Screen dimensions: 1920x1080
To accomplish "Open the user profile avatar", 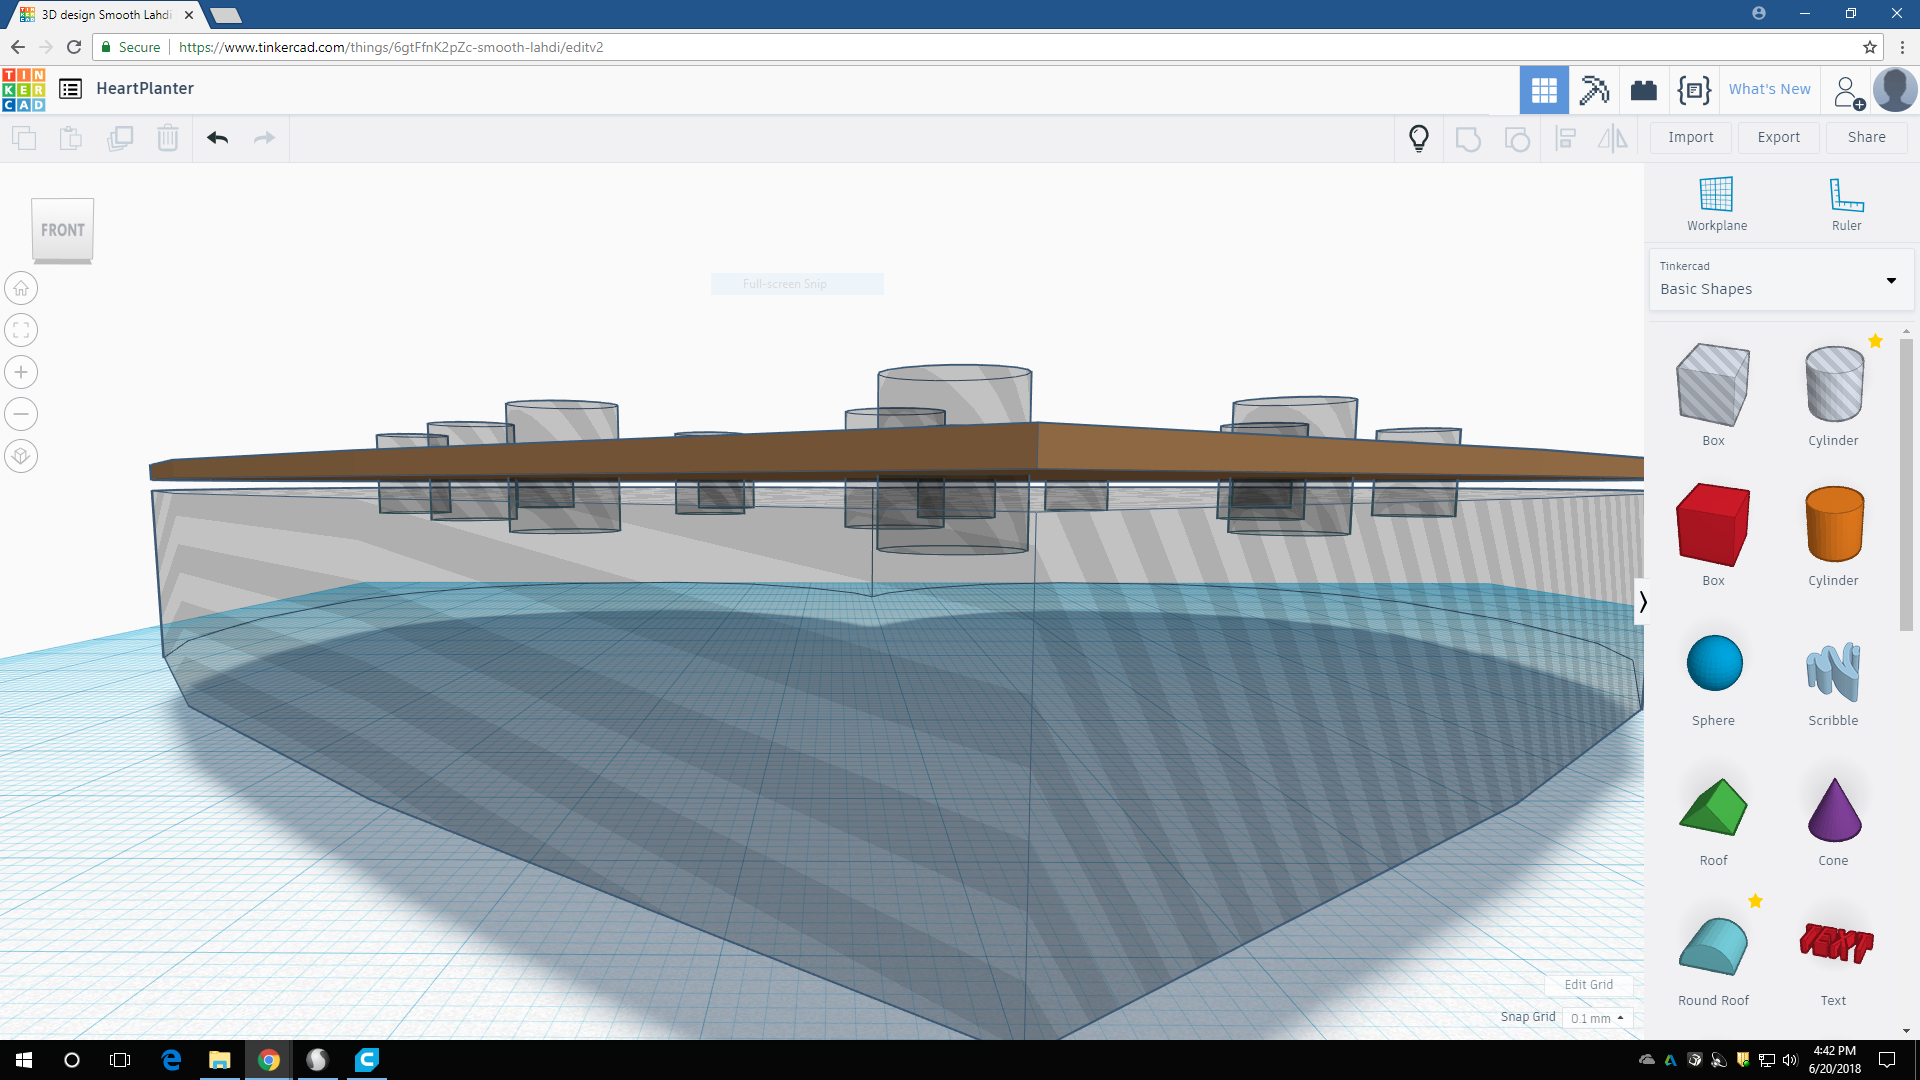I will tap(1895, 90).
